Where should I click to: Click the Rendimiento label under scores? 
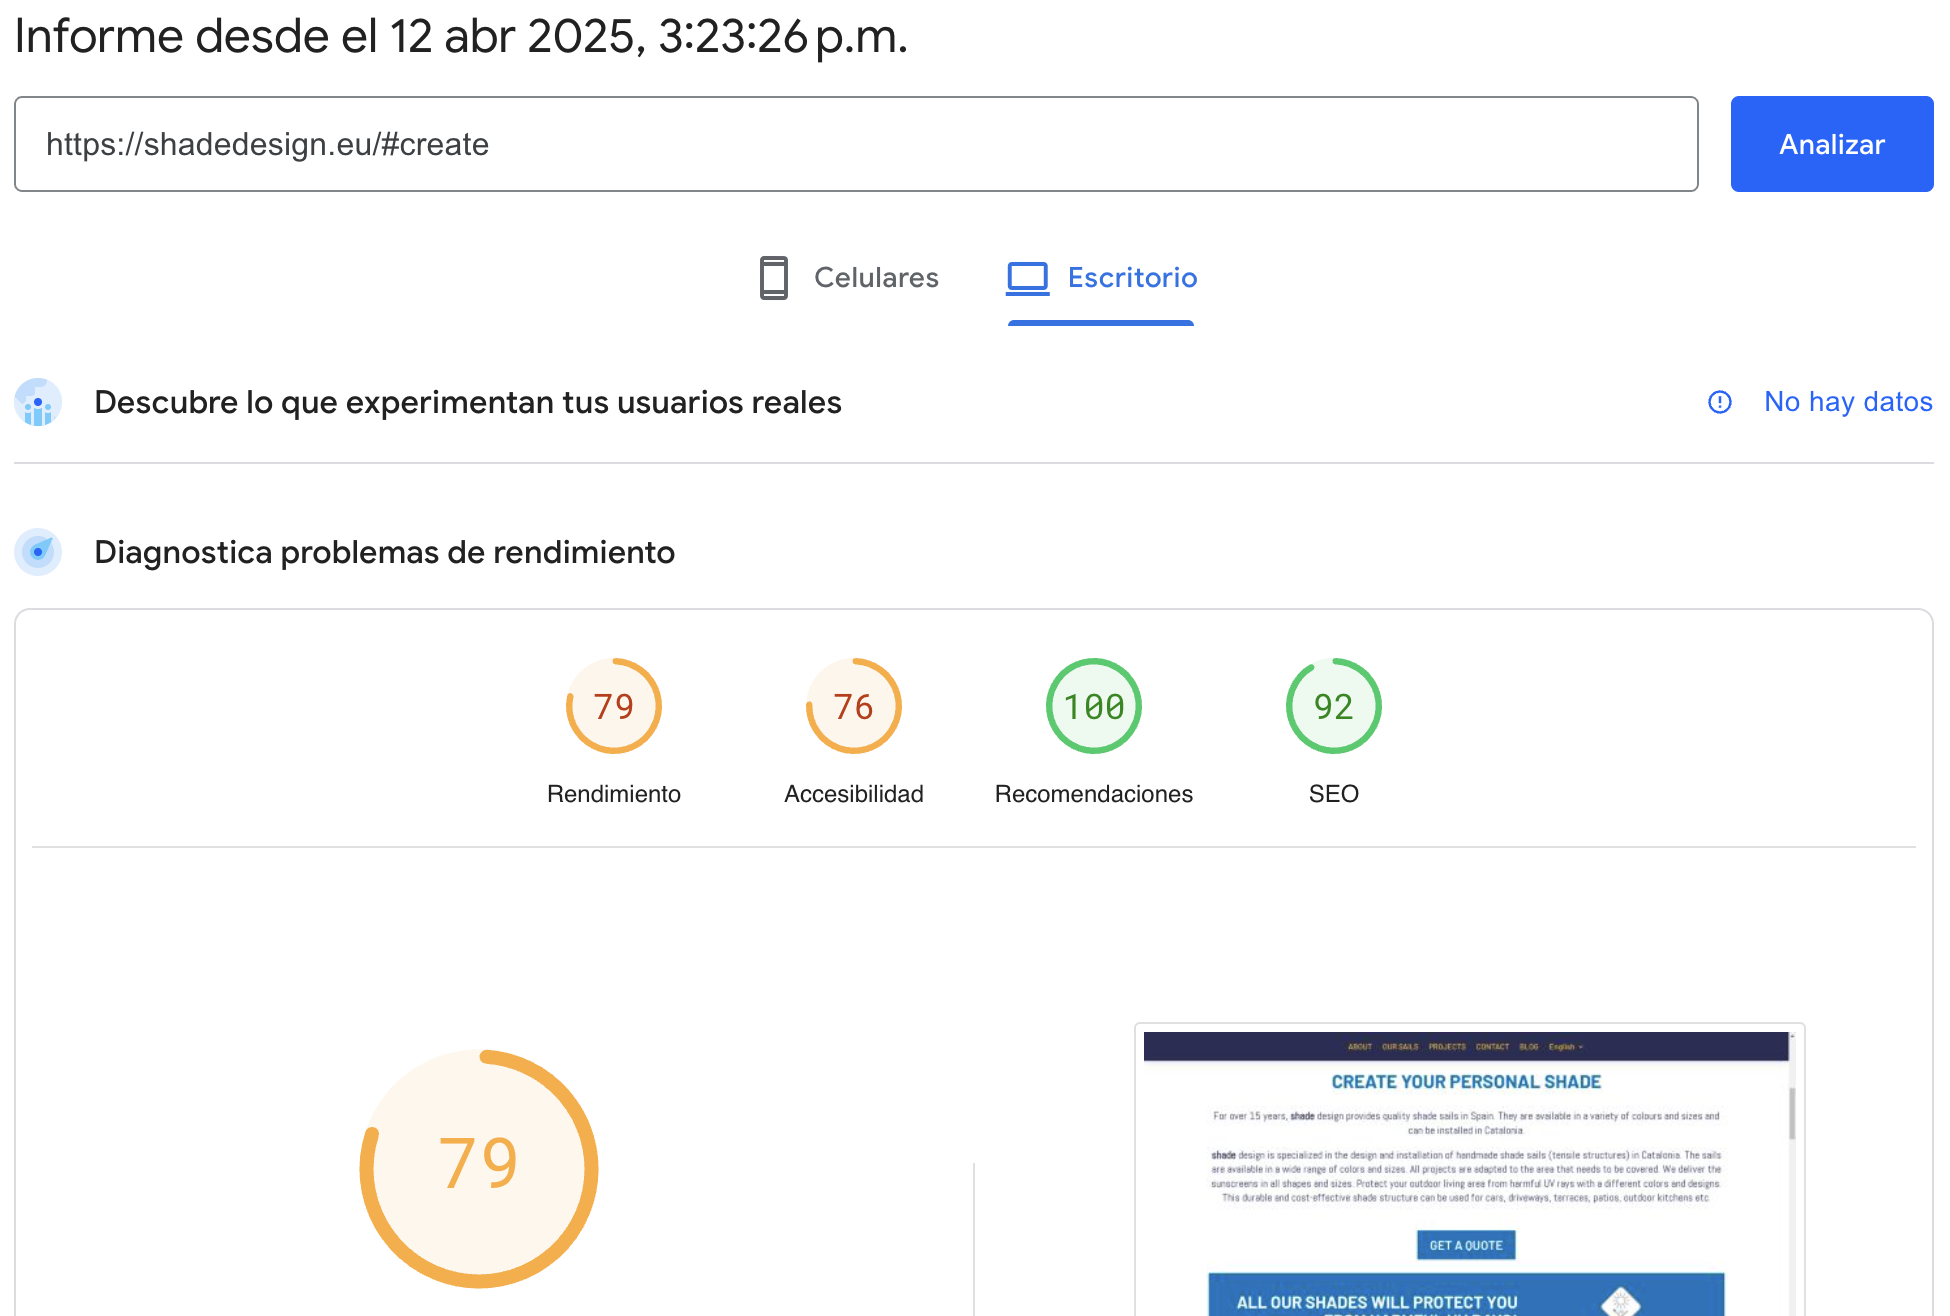point(613,794)
